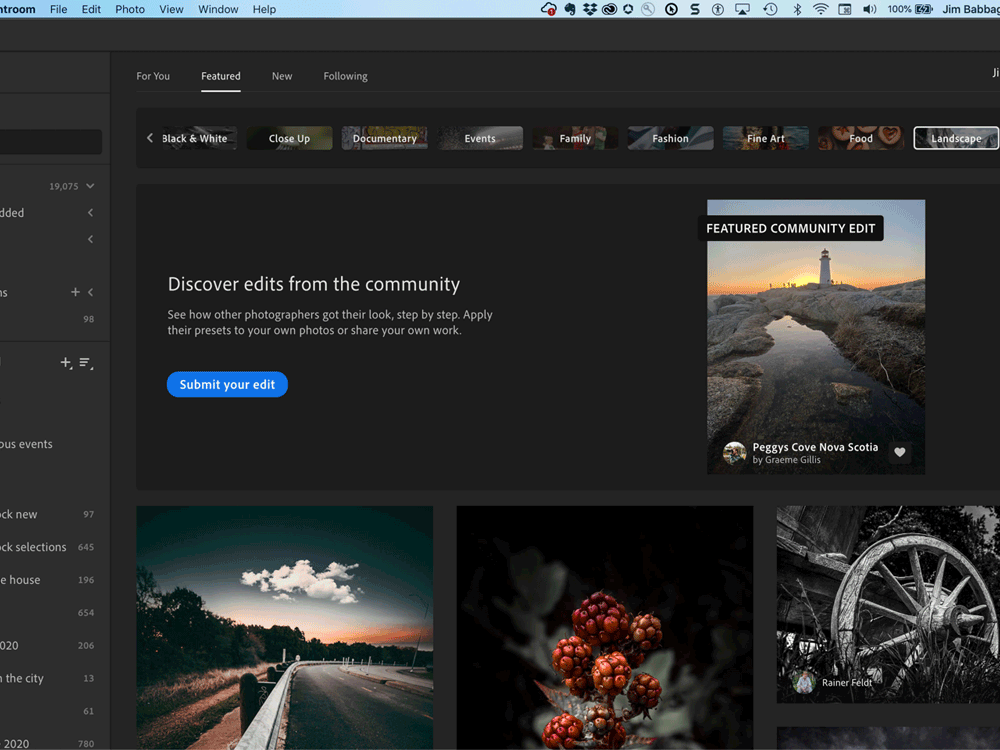Filter by Food category
The width and height of the screenshot is (1000, 750).
[x=861, y=138]
